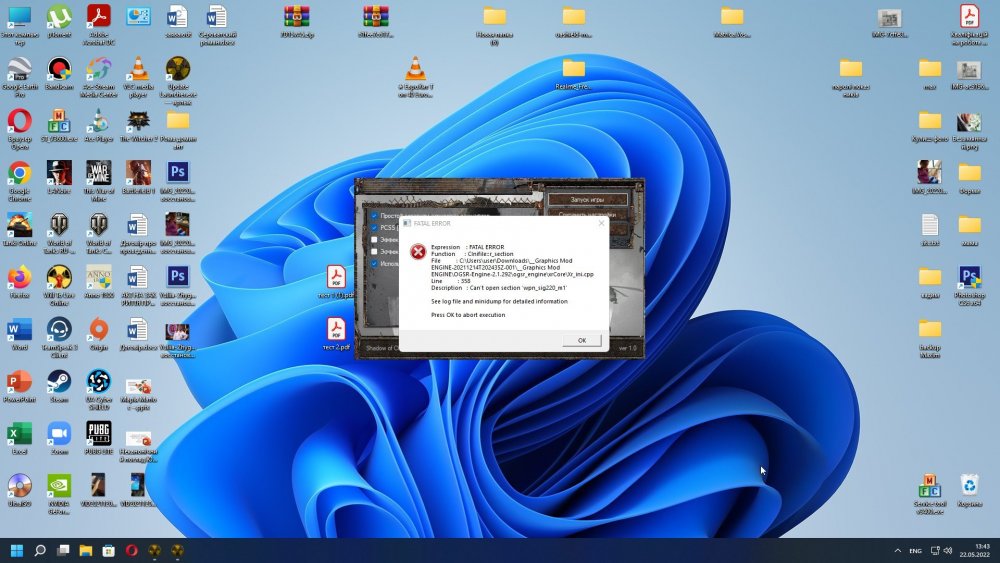Screen dimensions: 1000x563
Task: Open the Recycle Bin on desktop
Action: tap(968, 486)
